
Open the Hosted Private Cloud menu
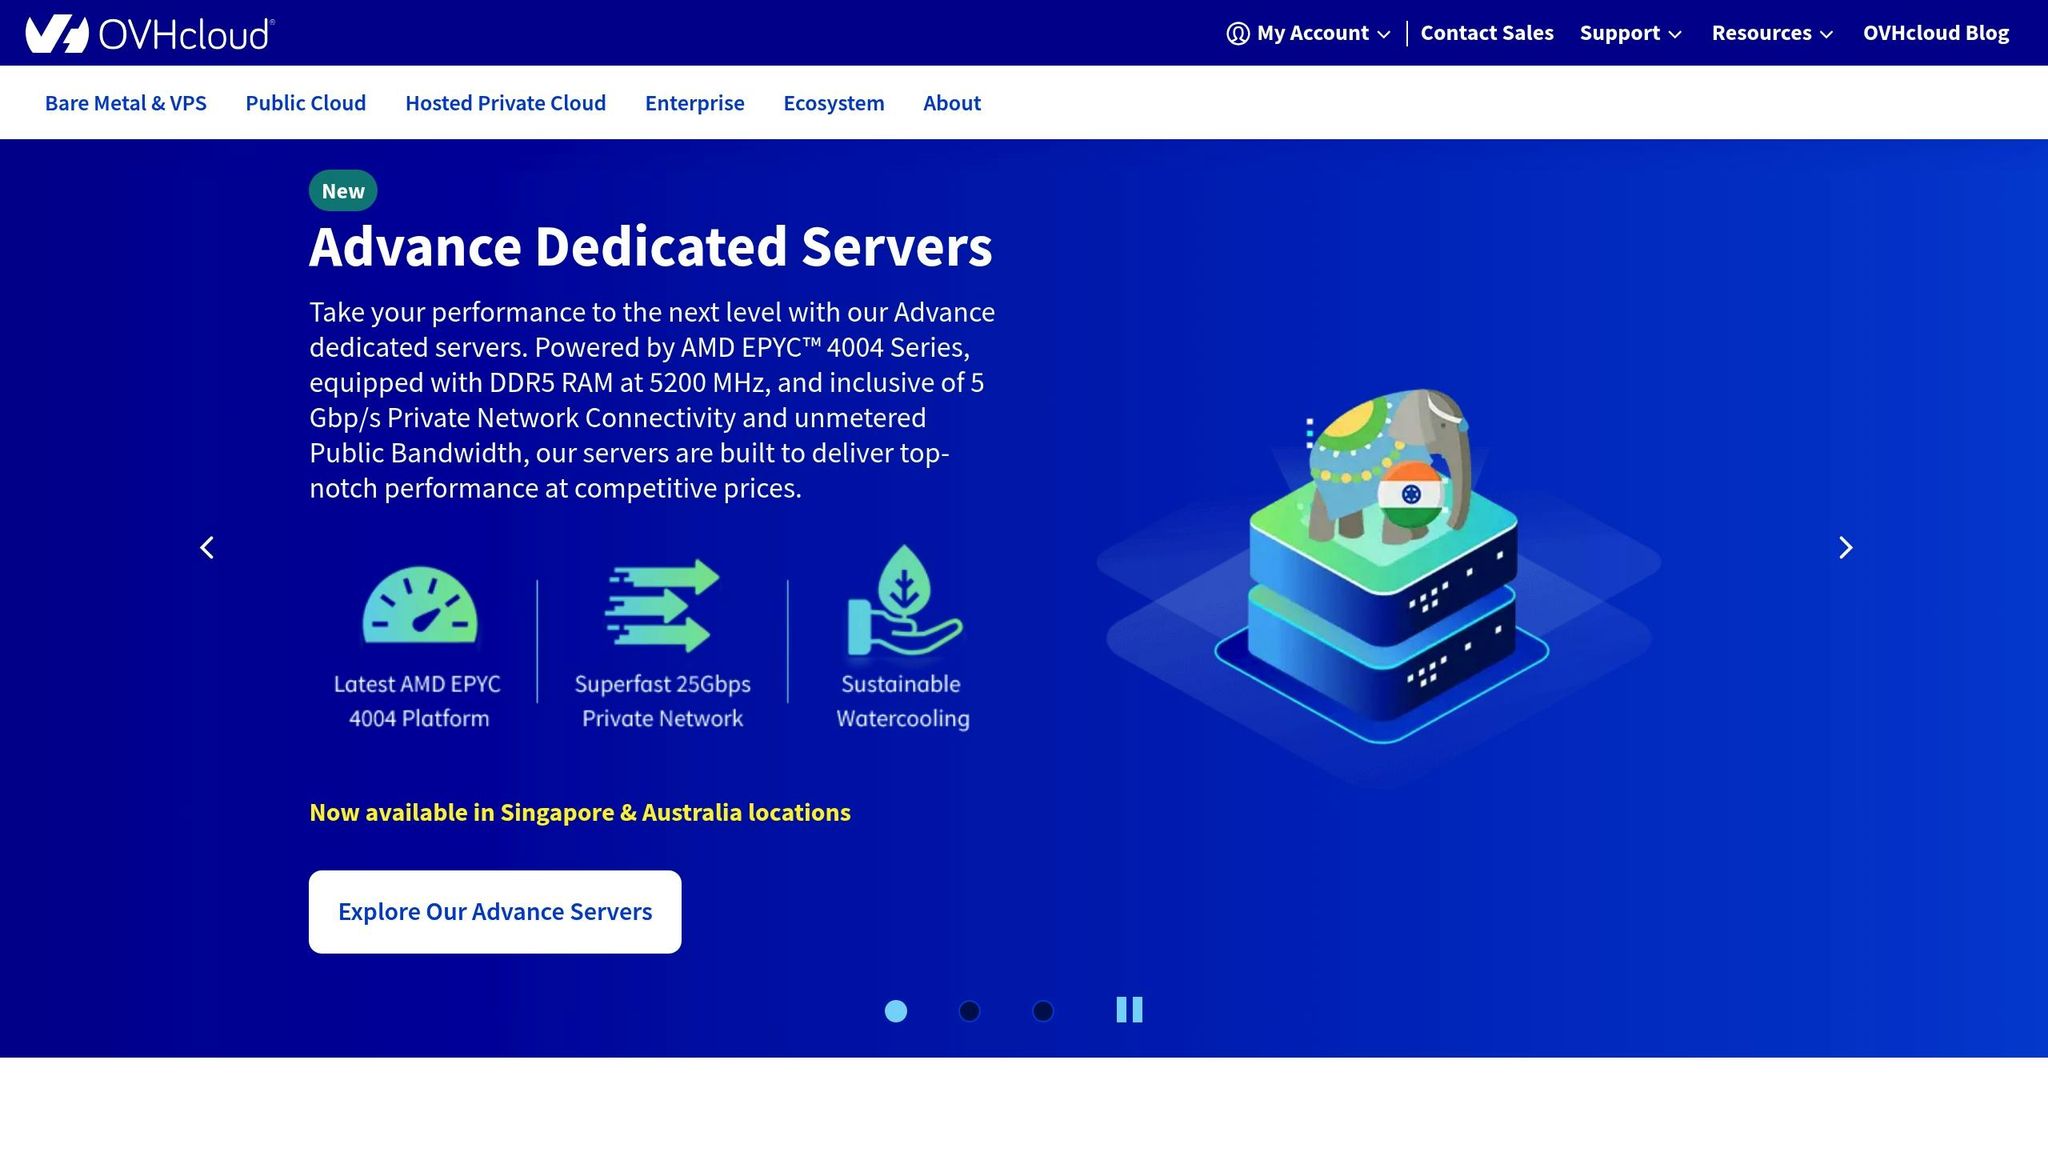coord(505,102)
